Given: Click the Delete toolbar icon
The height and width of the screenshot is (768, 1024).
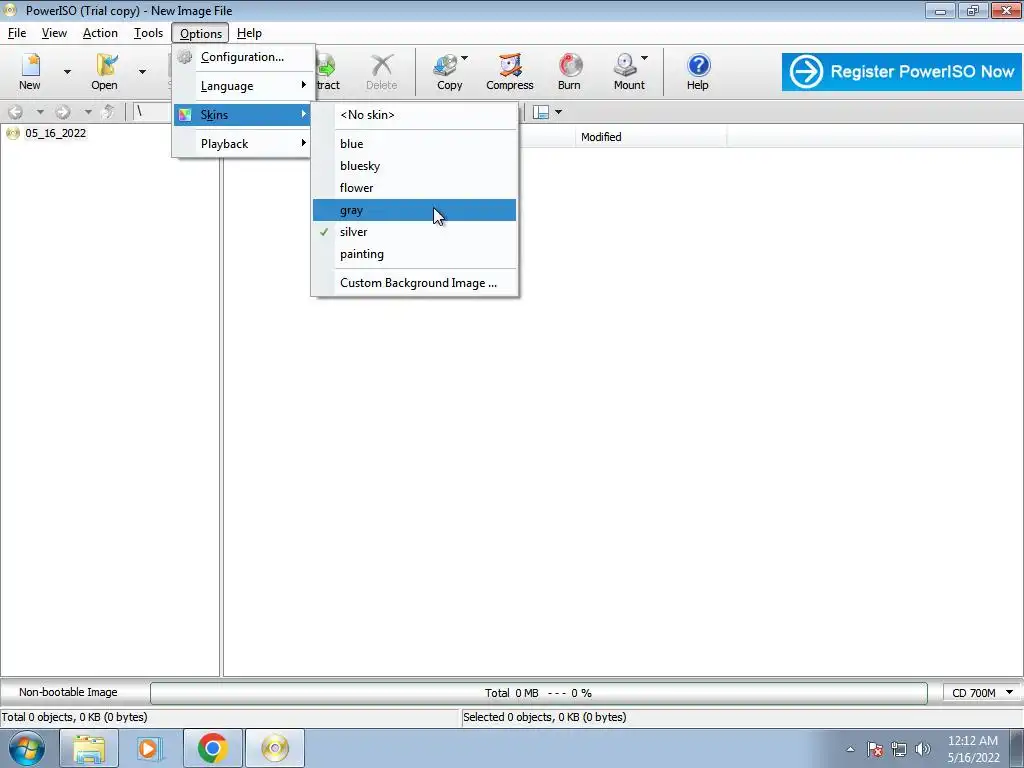Looking at the screenshot, I should click(381, 65).
